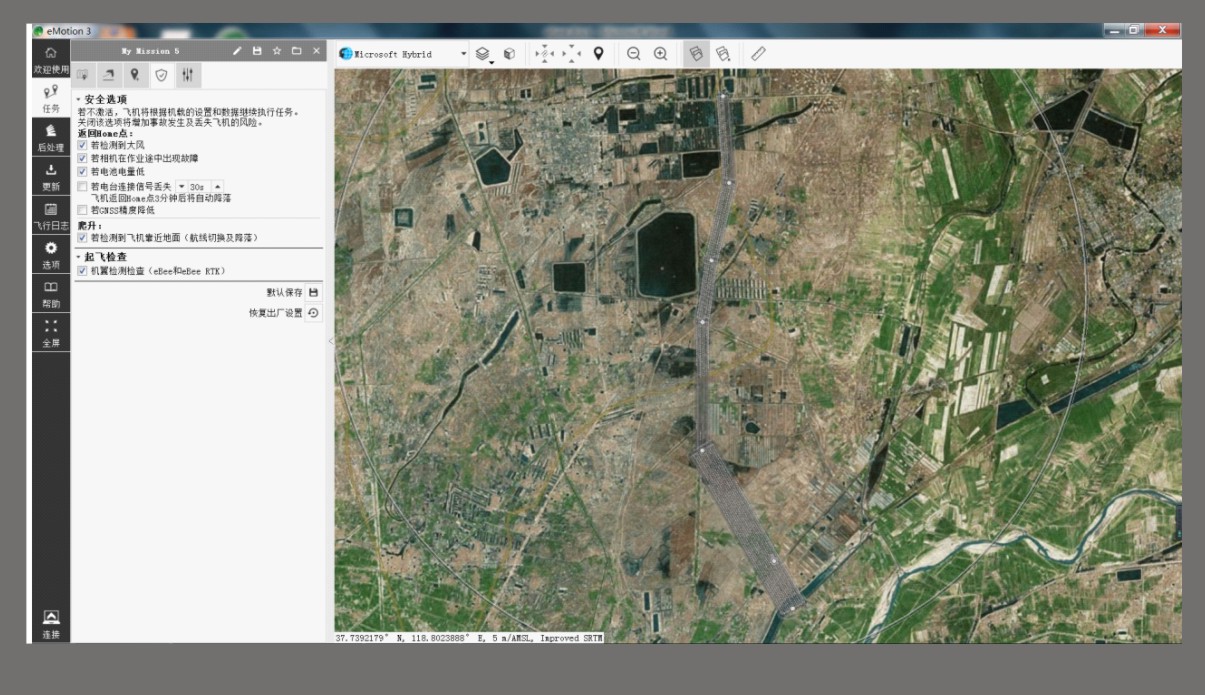The image size is (1205, 695).
Task: Open the Microsoft Hybrid map source dropdown
Action: coord(463,54)
